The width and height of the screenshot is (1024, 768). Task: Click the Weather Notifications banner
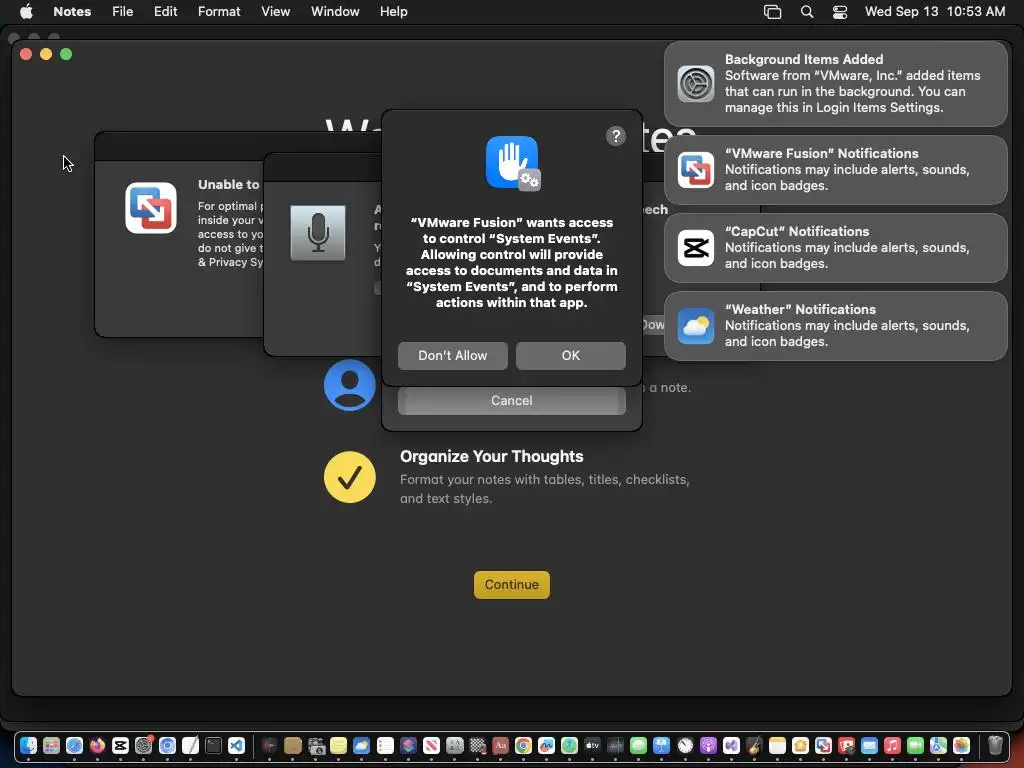[836, 326]
